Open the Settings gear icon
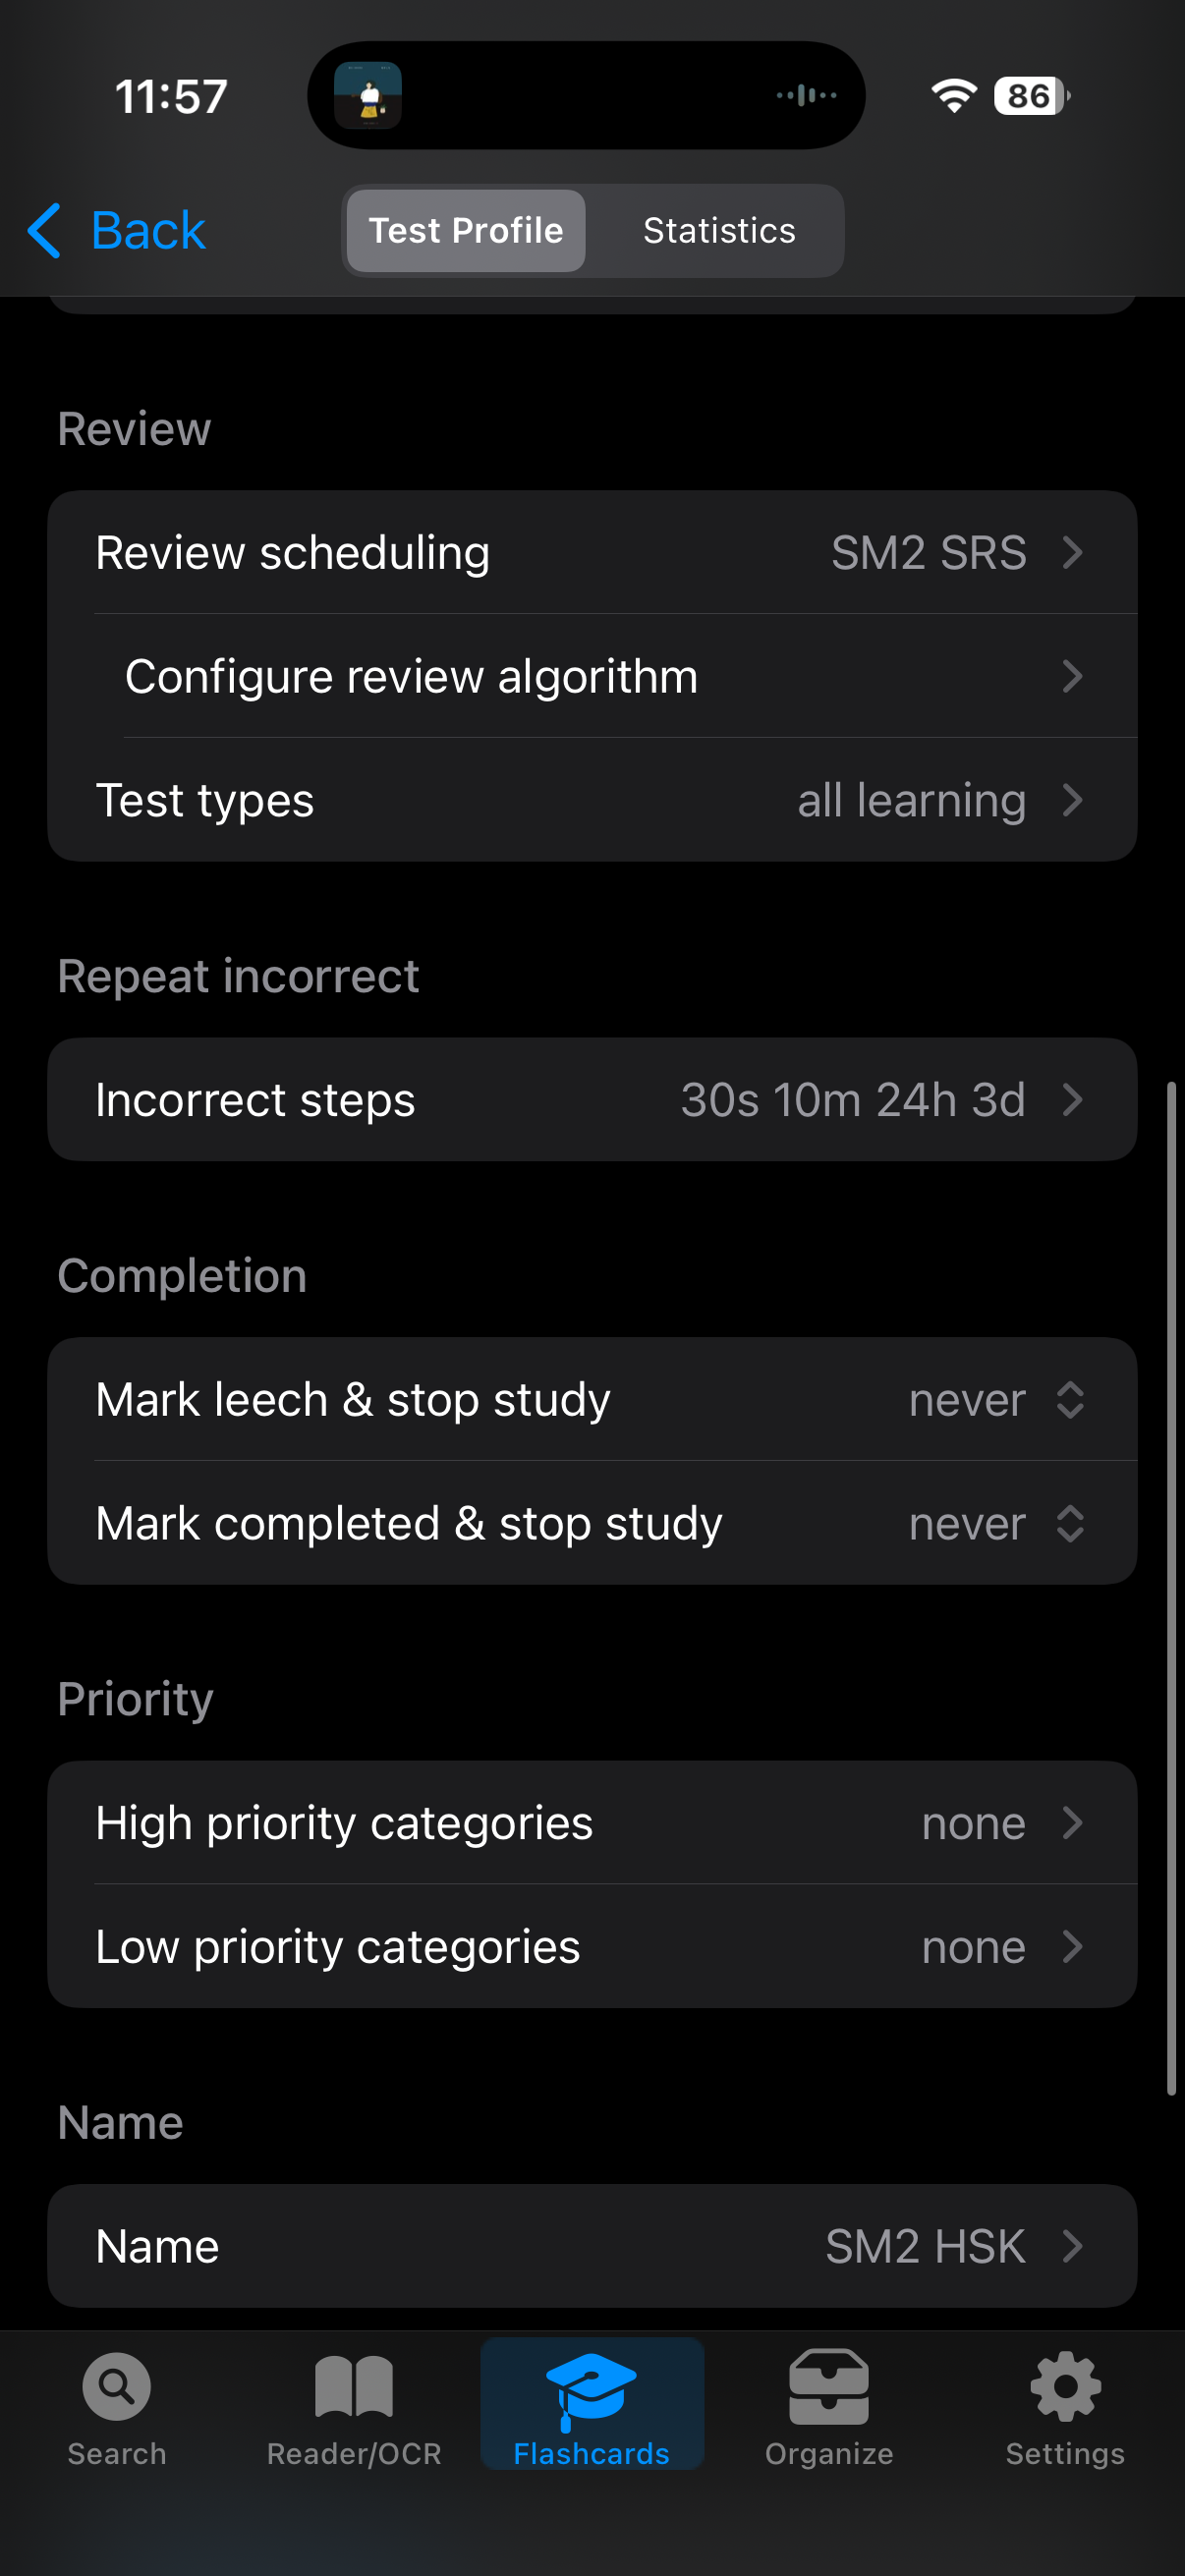Image resolution: width=1185 pixels, height=2576 pixels. [1065, 2386]
